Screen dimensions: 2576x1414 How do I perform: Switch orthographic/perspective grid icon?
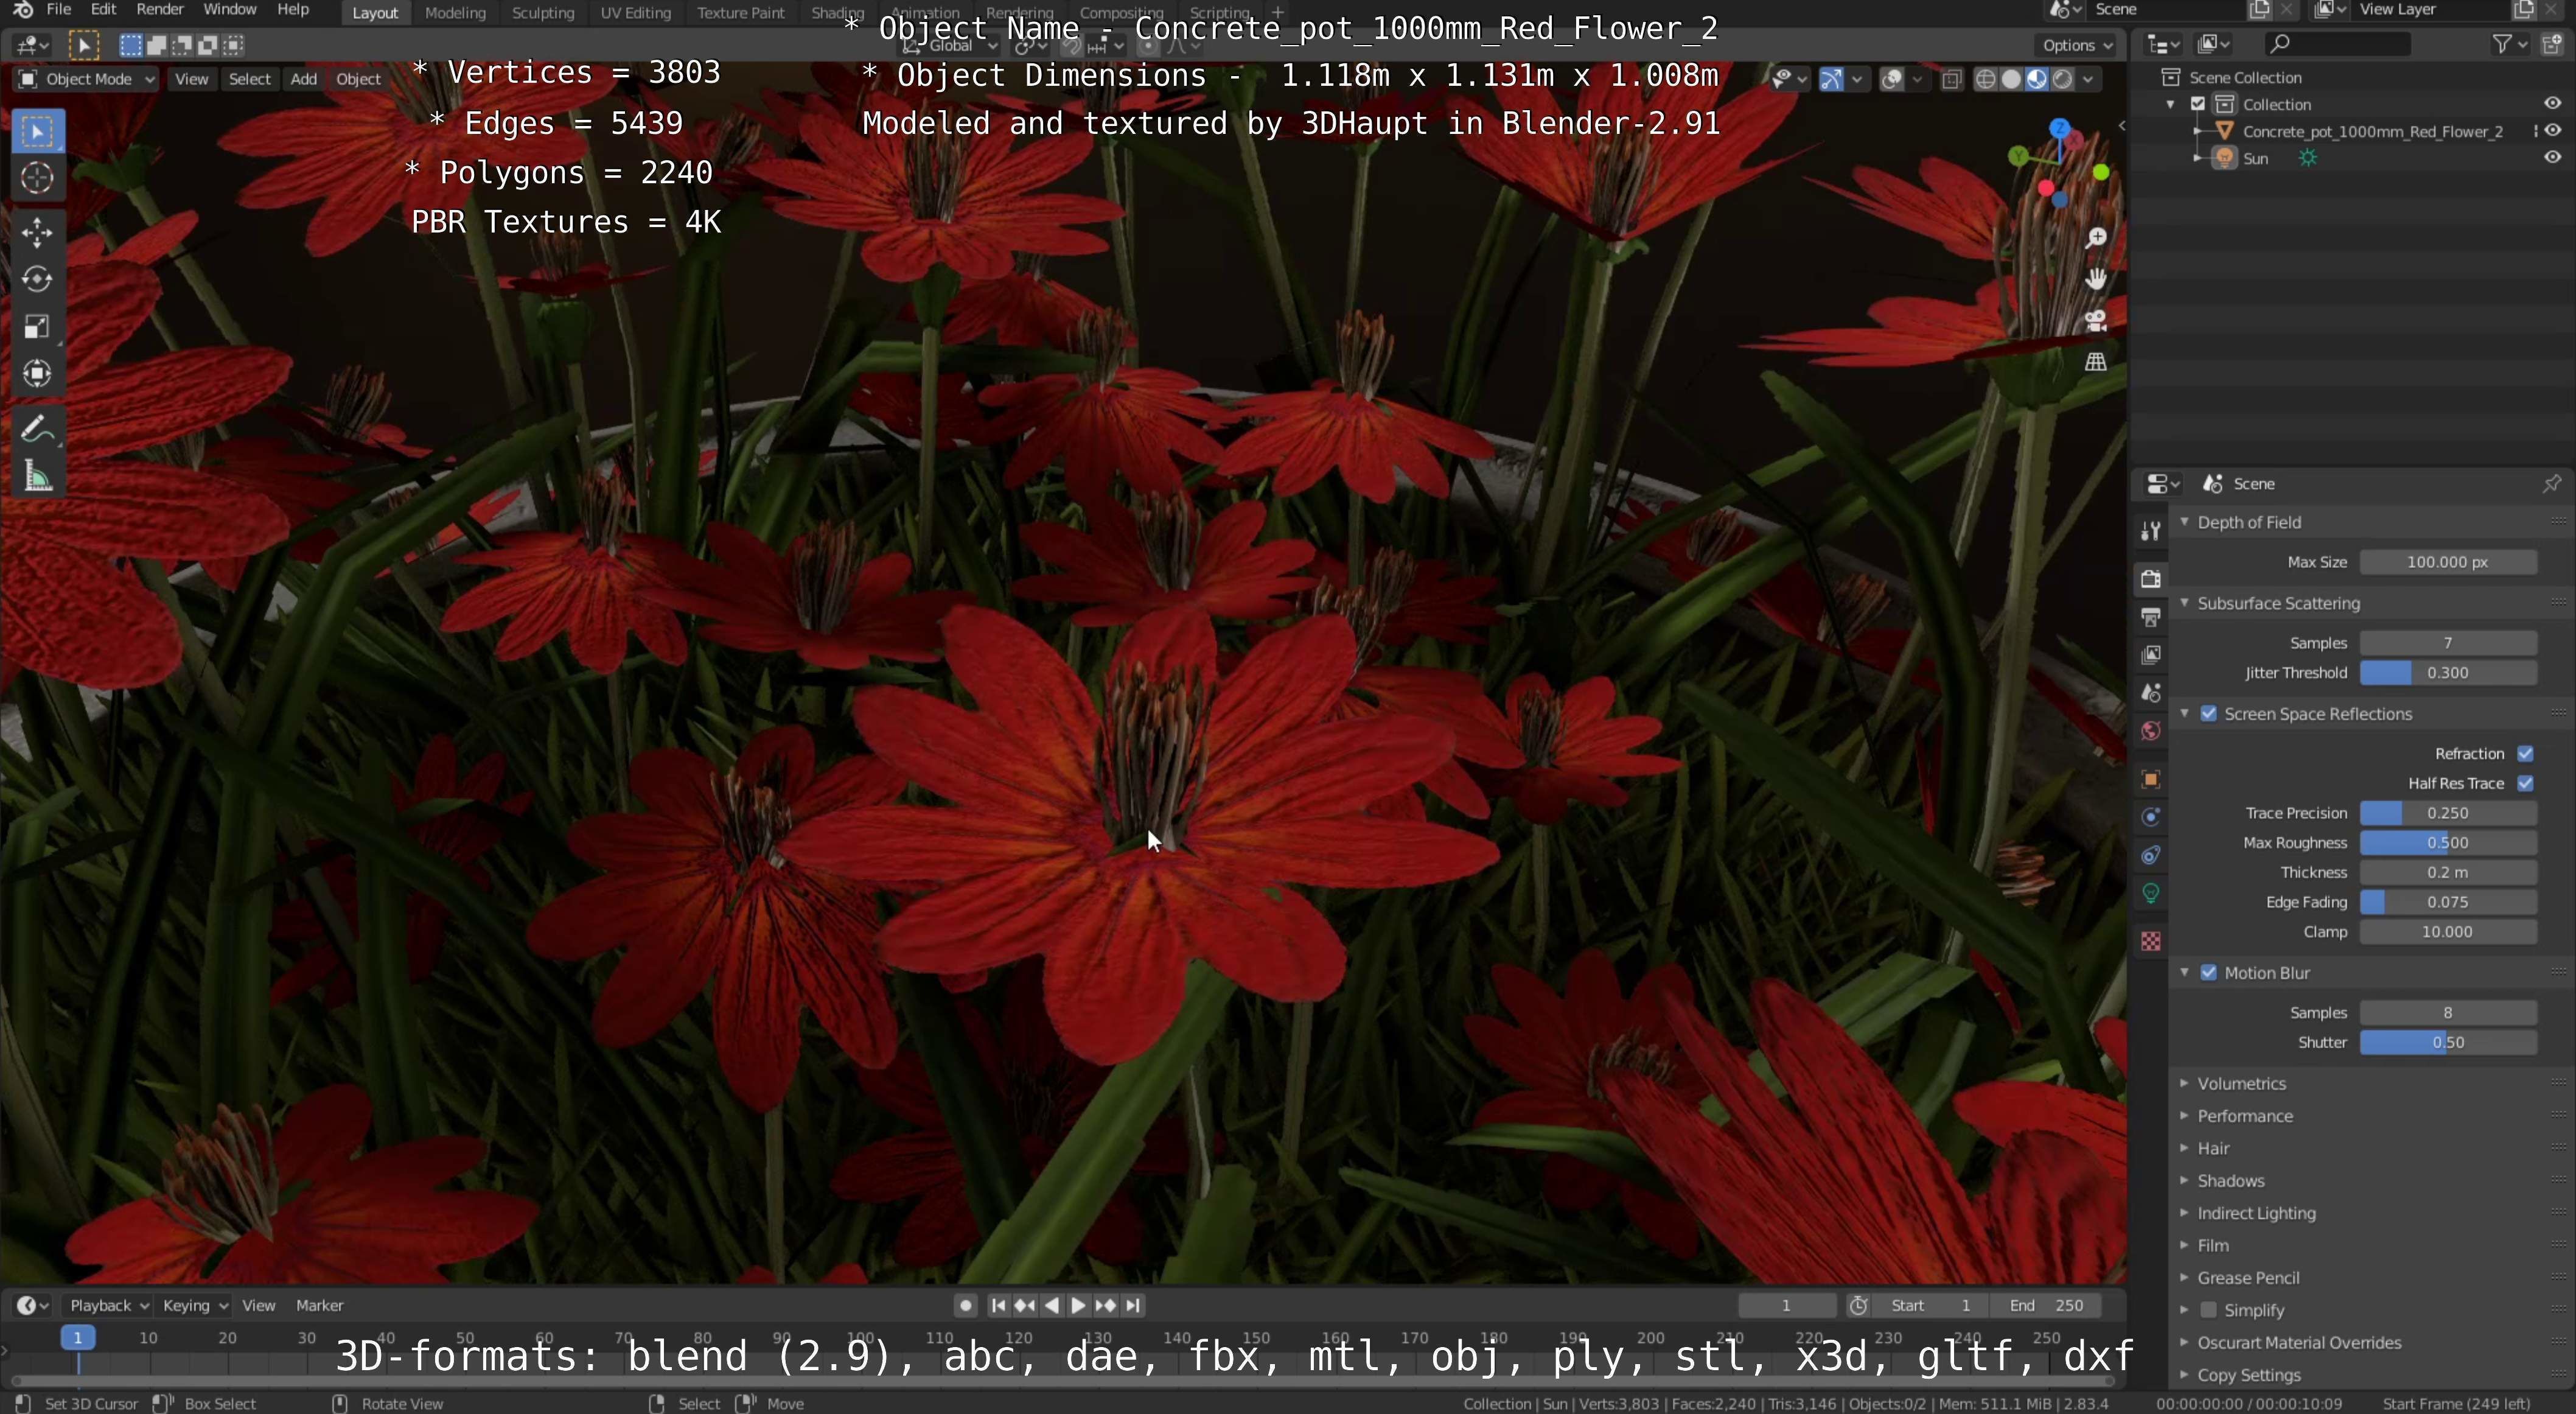2096,361
